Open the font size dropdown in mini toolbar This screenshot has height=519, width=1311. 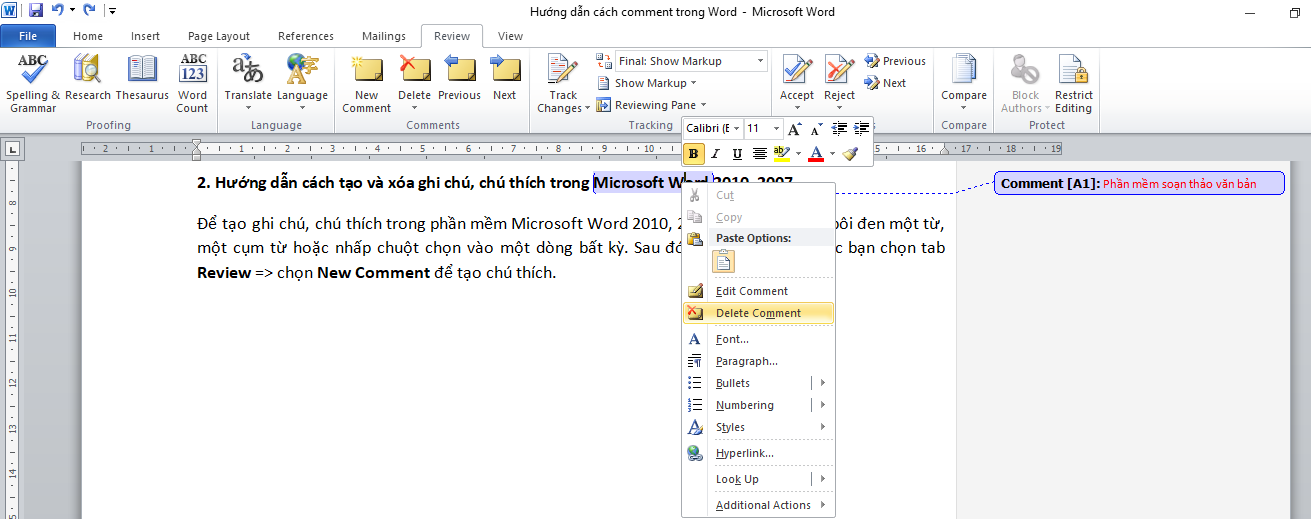pyautogui.click(x=777, y=129)
